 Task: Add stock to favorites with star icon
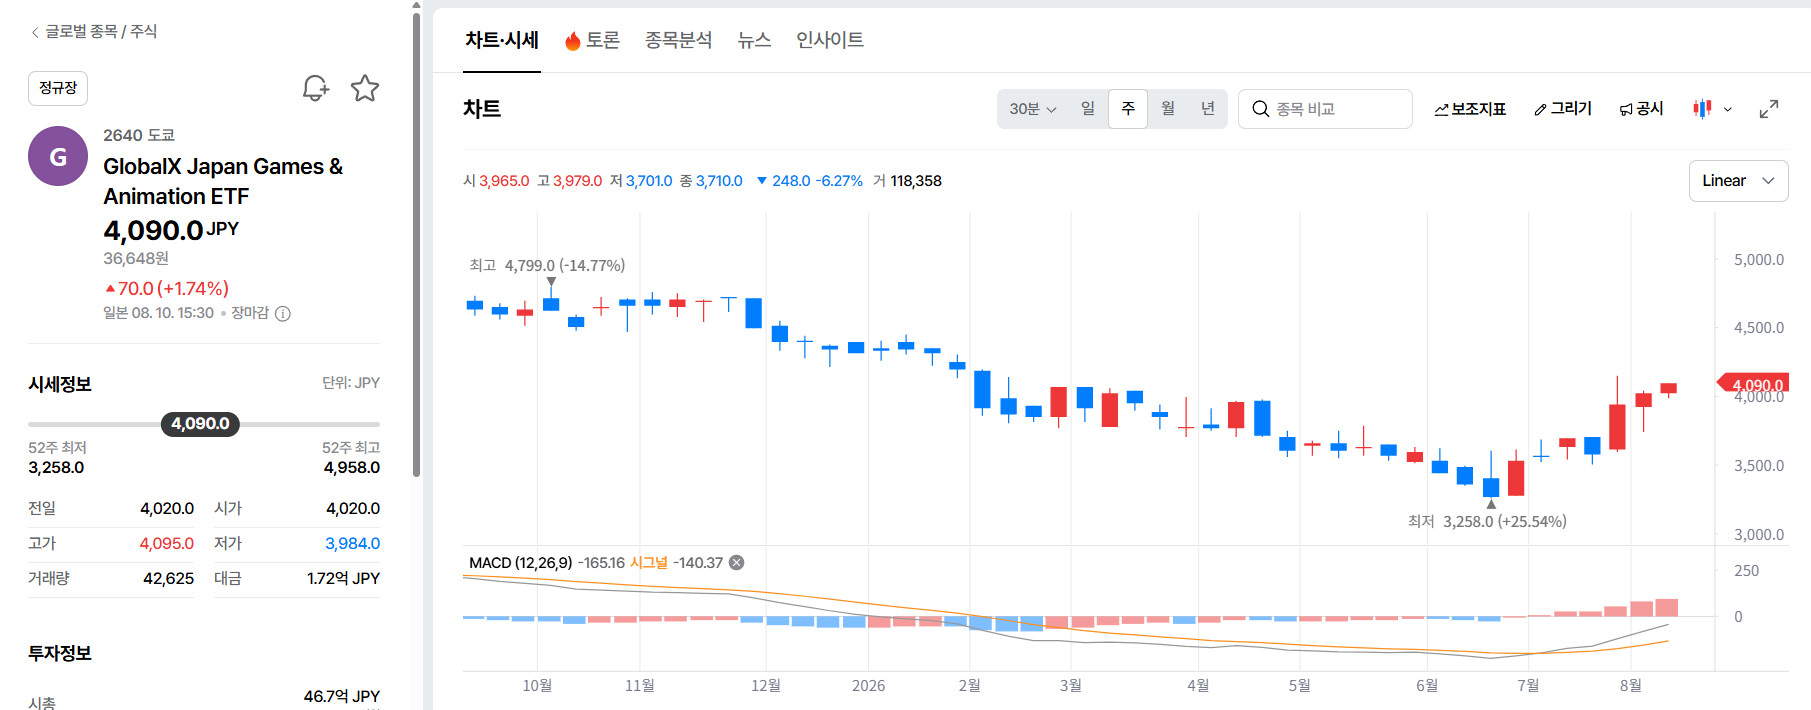point(365,88)
